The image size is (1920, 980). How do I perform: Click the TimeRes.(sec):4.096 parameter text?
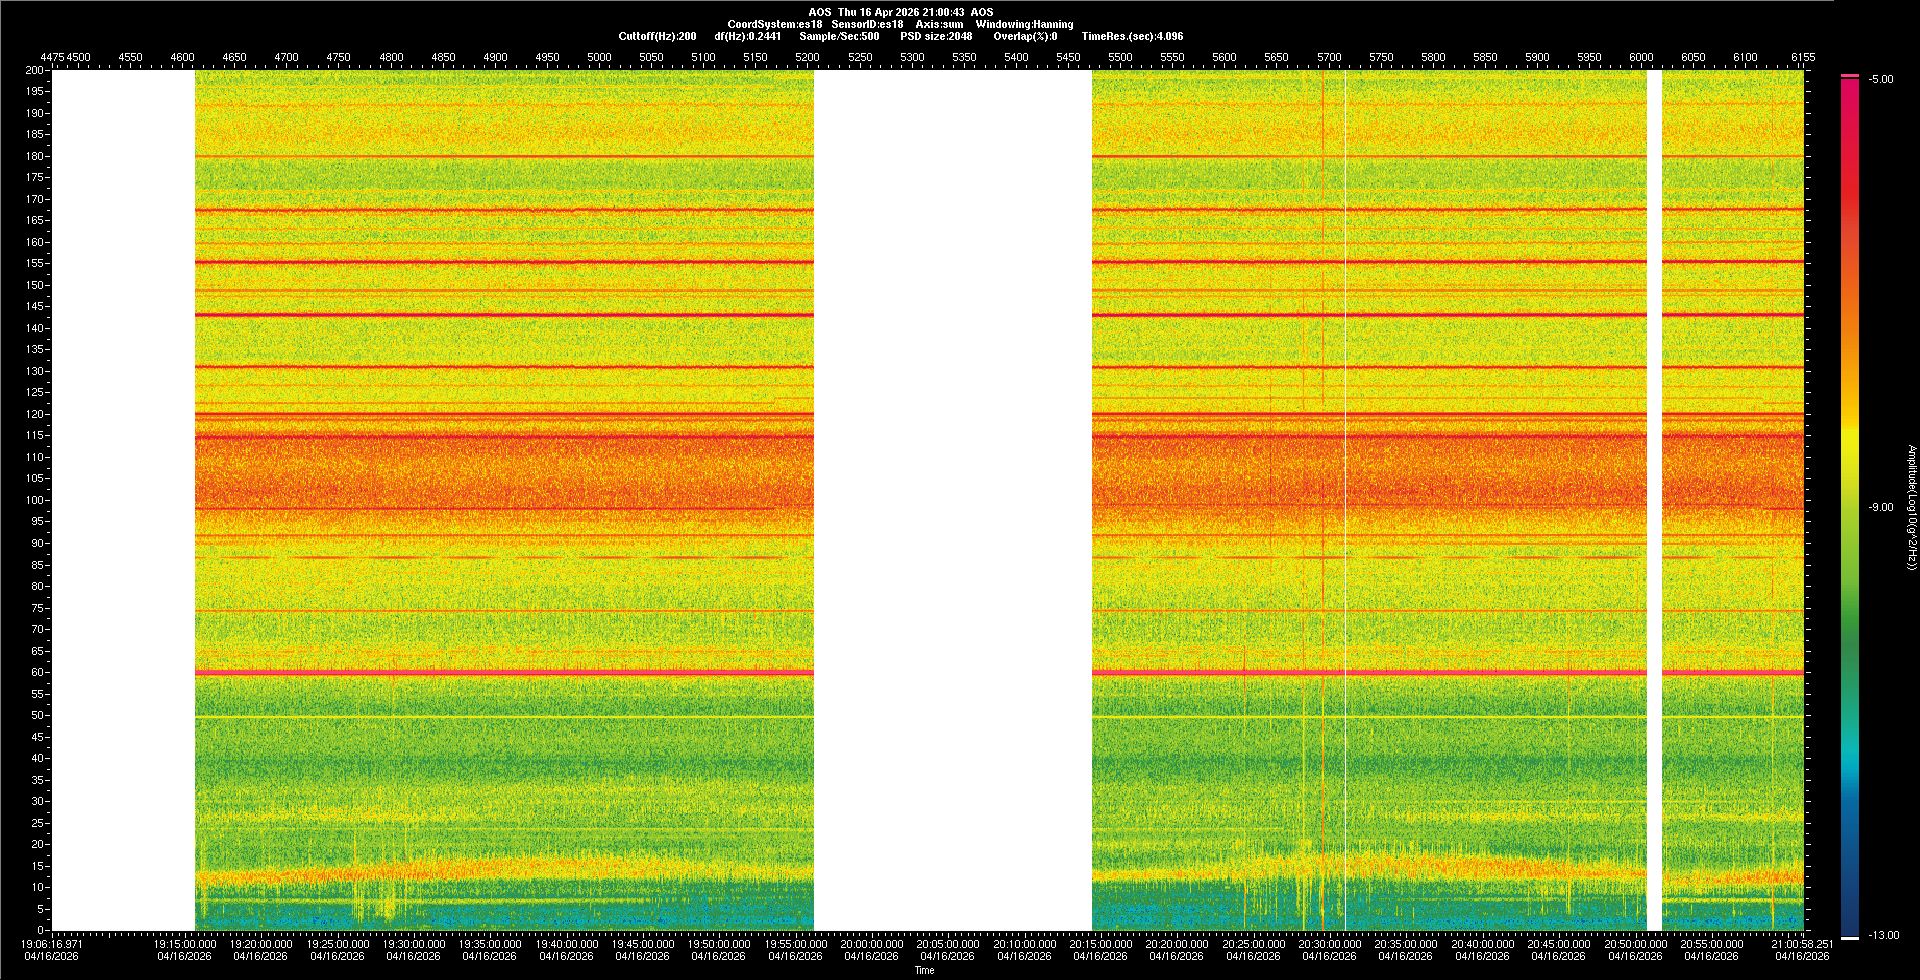(1132, 36)
